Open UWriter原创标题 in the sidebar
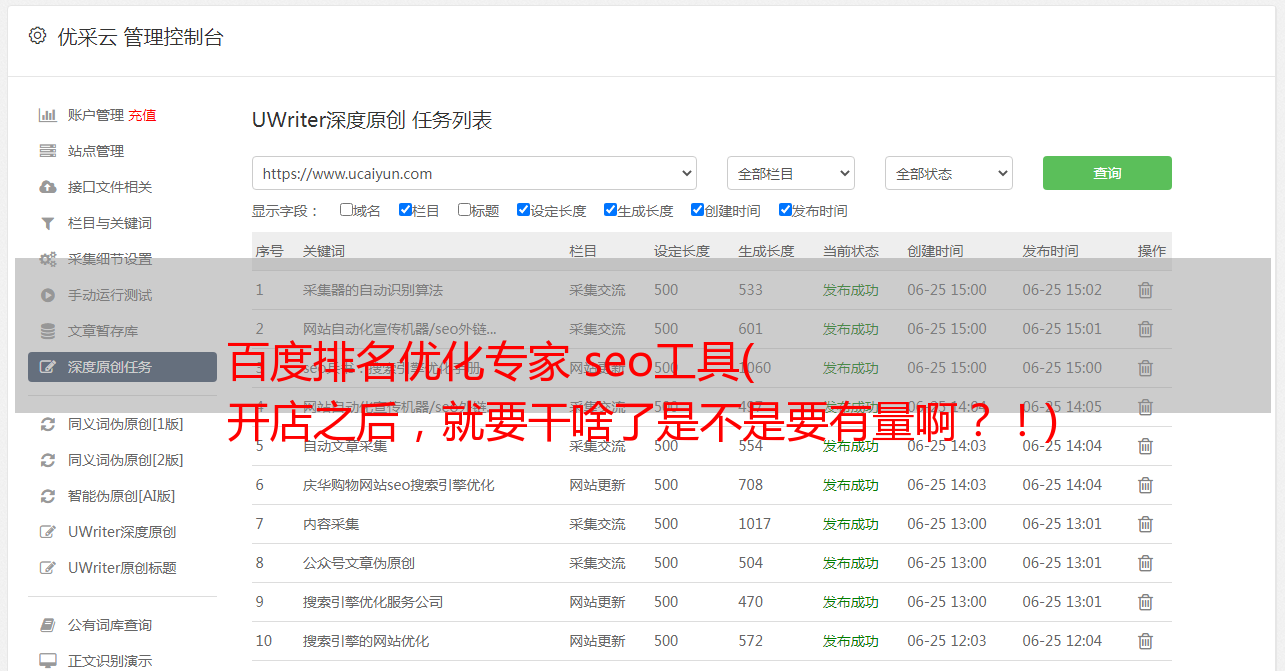The image size is (1285, 671). coord(122,568)
